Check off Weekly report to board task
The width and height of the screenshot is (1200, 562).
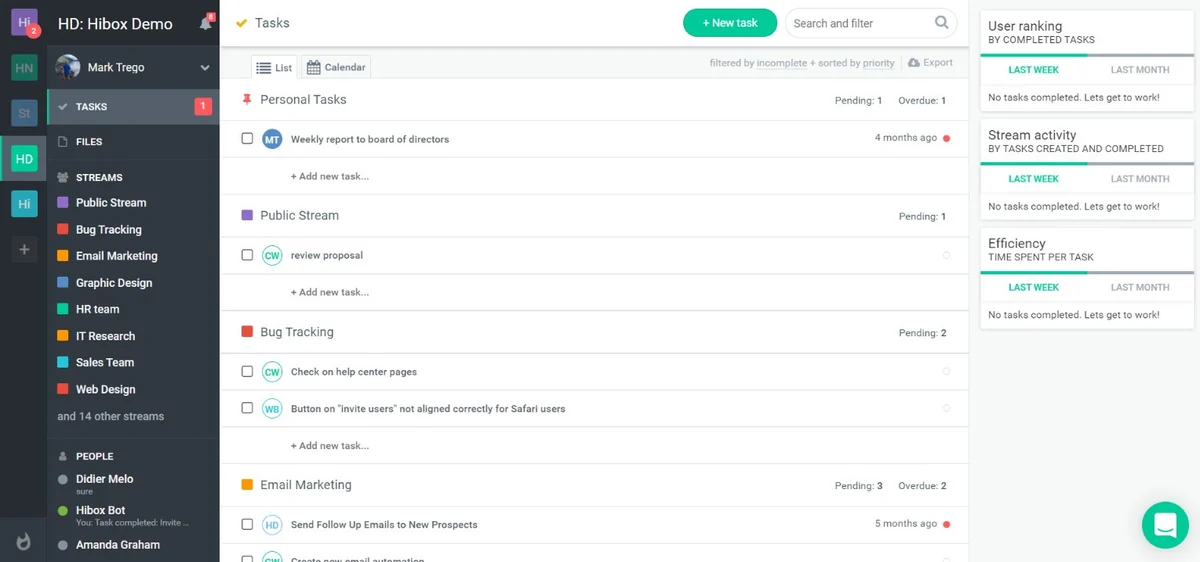pyautogui.click(x=247, y=139)
